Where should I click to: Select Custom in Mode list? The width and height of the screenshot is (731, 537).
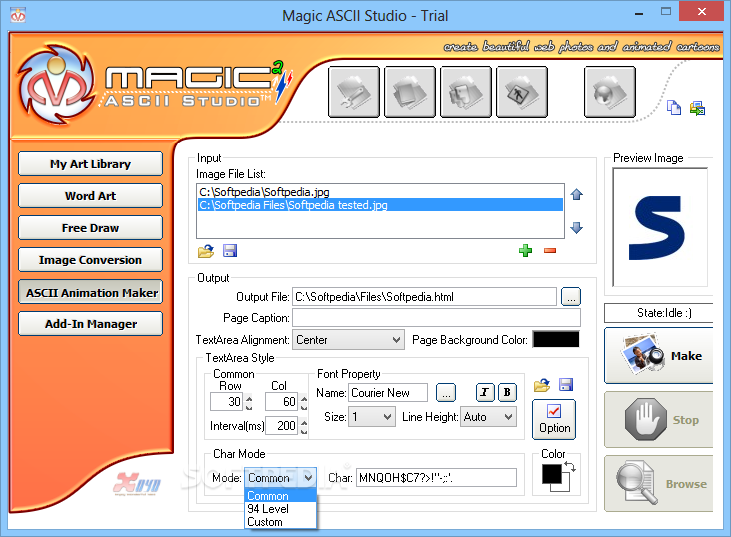[x=281, y=522]
